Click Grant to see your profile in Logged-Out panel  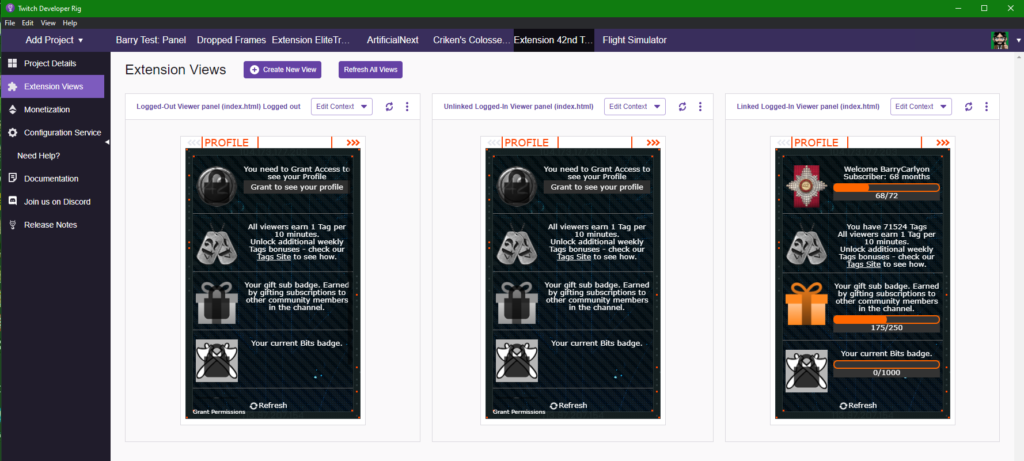tap(296, 187)
